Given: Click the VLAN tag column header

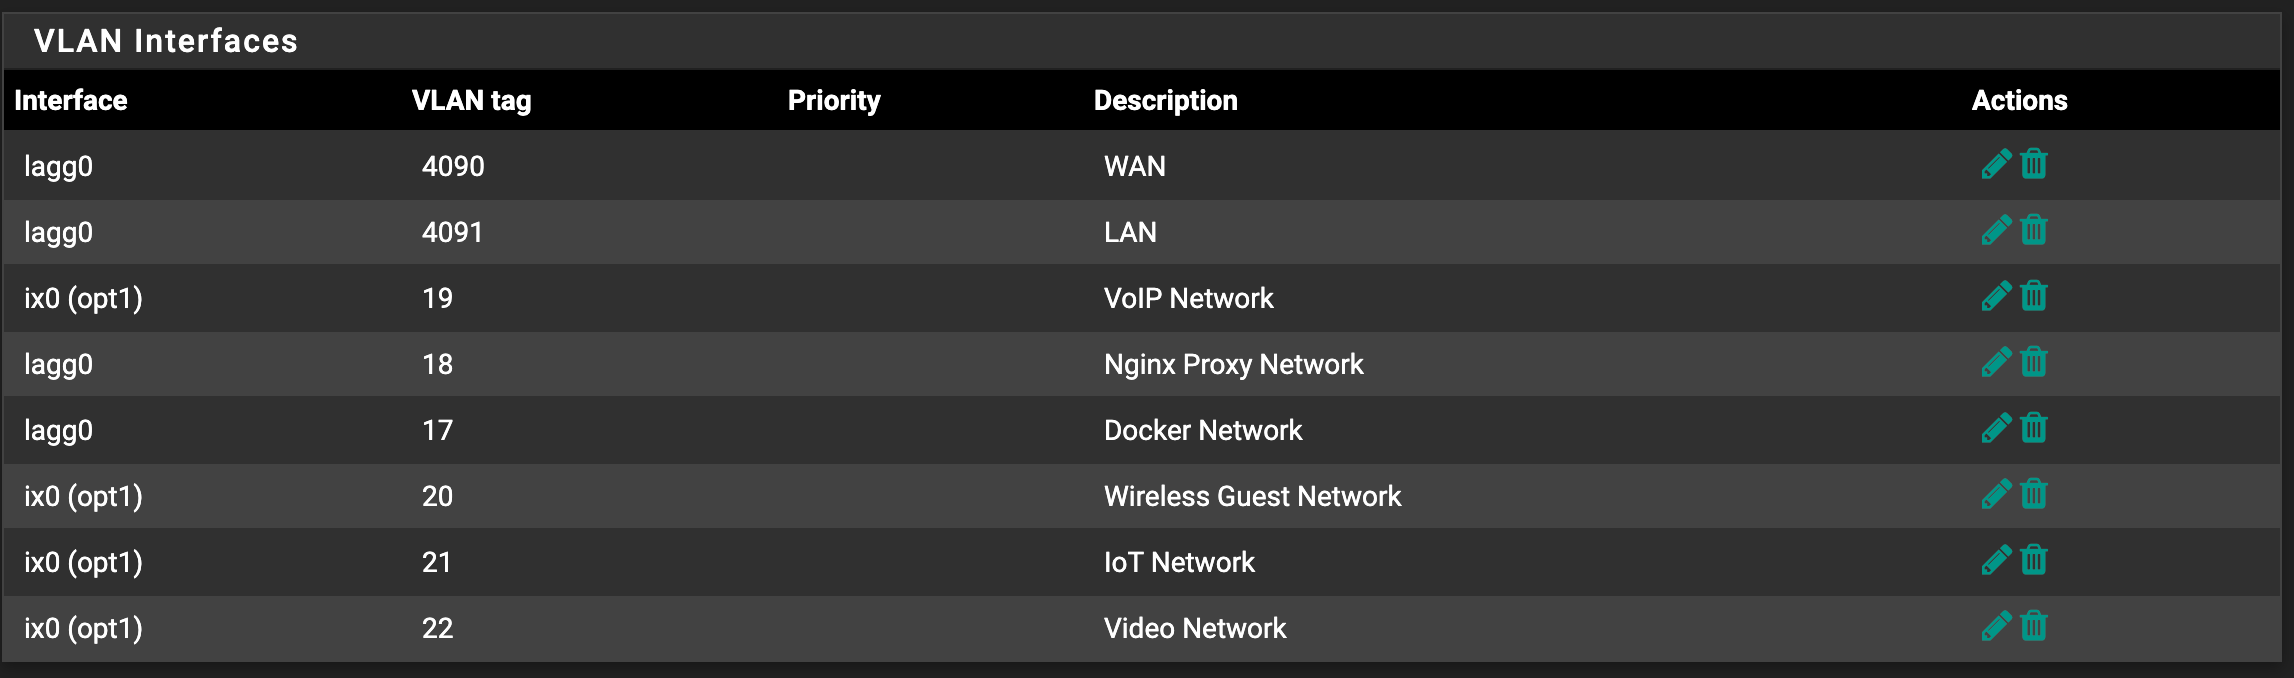Looking at the screenshot, I should pos(471,100).
